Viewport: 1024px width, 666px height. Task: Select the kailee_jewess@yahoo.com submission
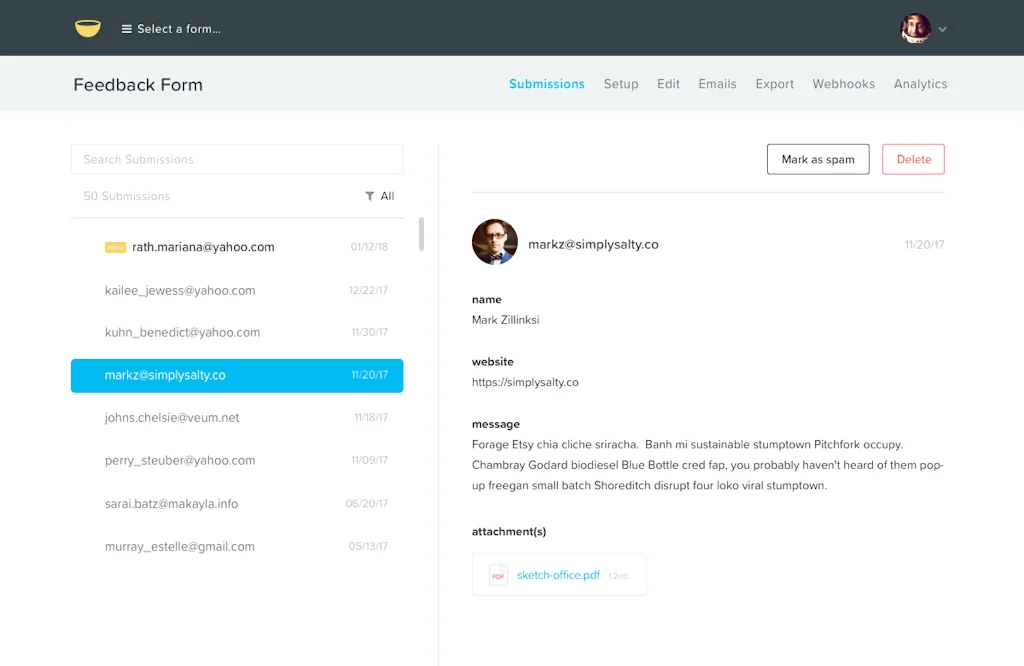click(180, 290)
